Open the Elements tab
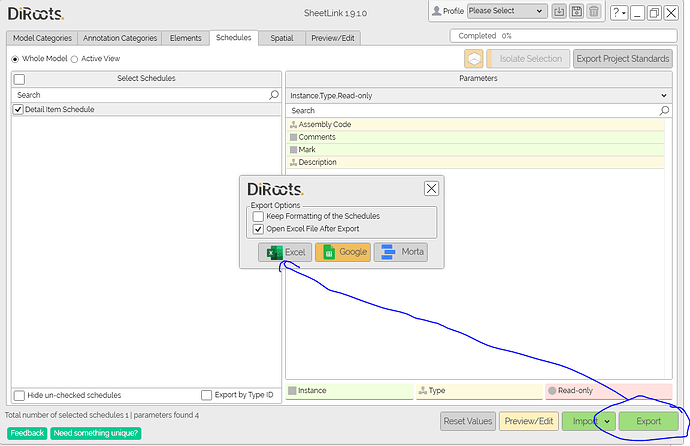Image resolution: width=690 pixels, height=446 pixels. (x=185, y=38)
